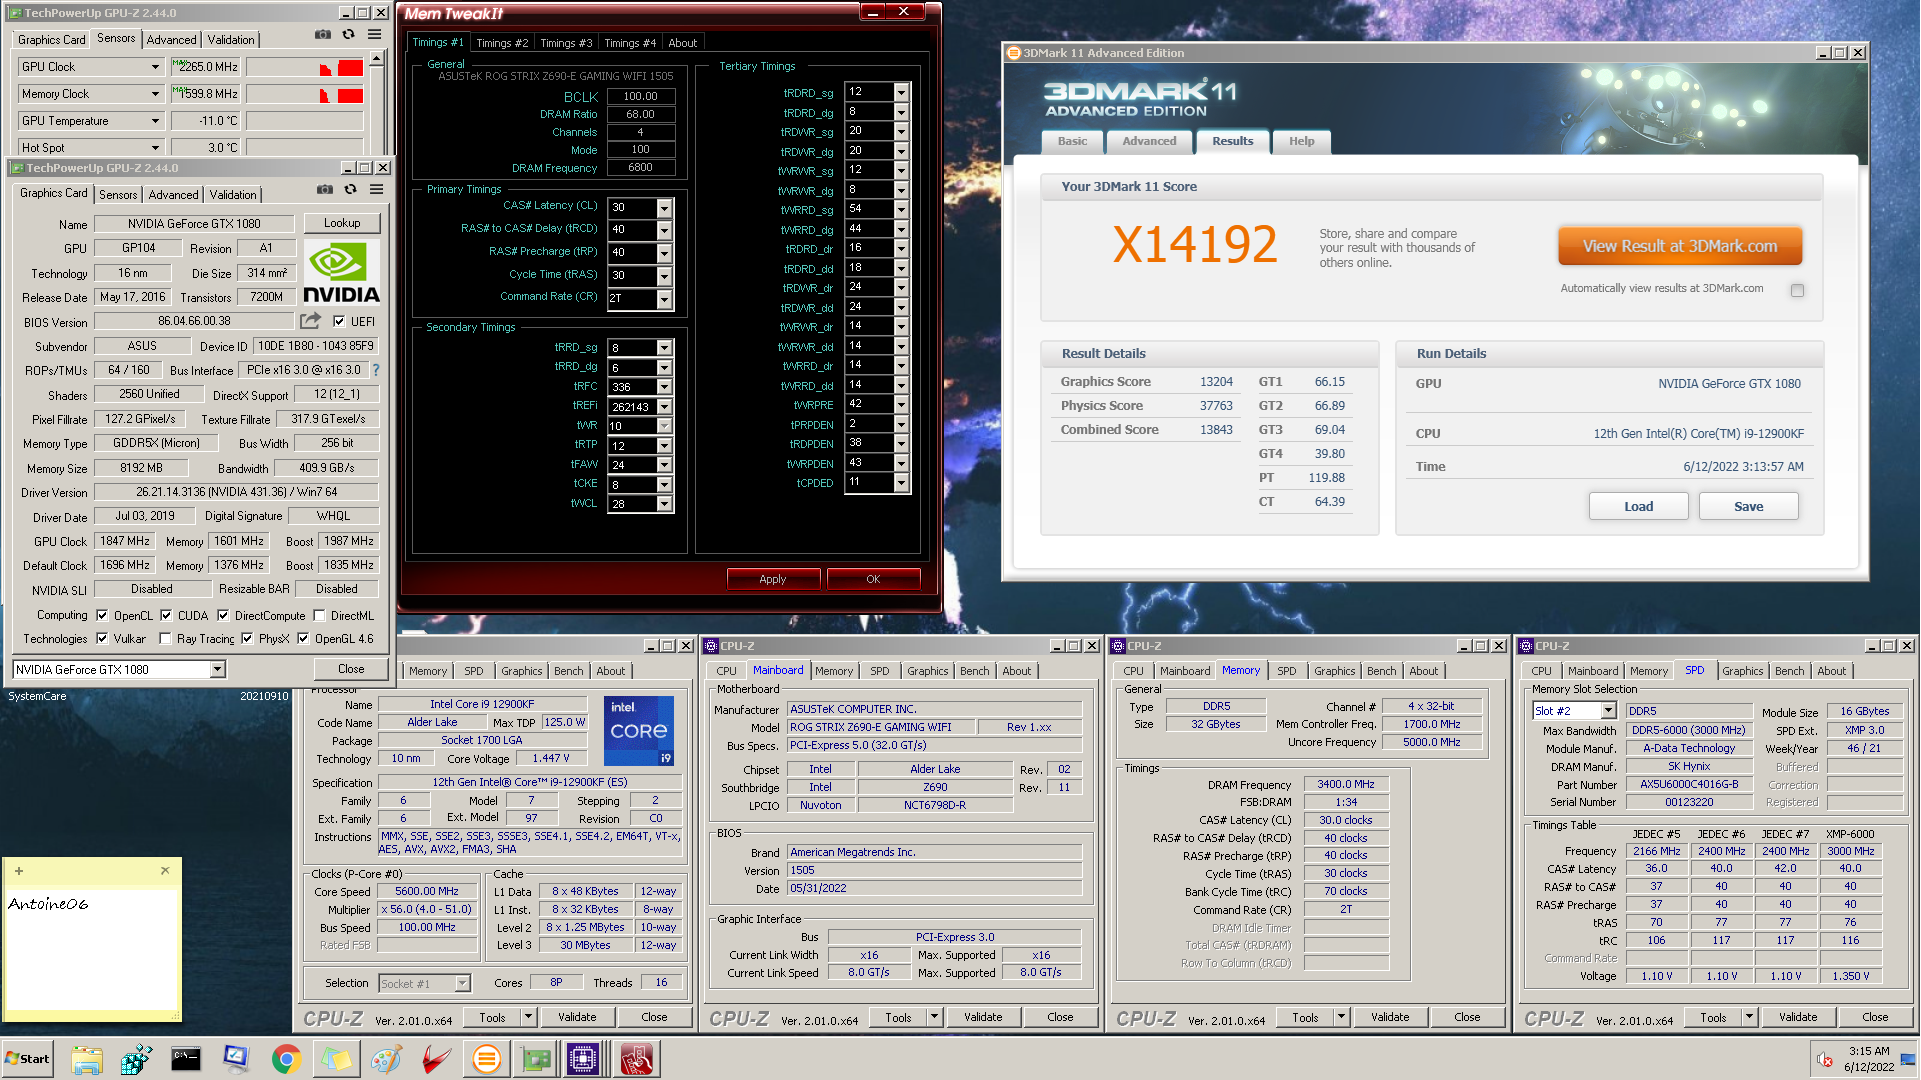The width and height of the screenshot is (1921, 1080).
Task: Open the Validation tab in GPU-Z Graphics Card window
Action: 233,195
